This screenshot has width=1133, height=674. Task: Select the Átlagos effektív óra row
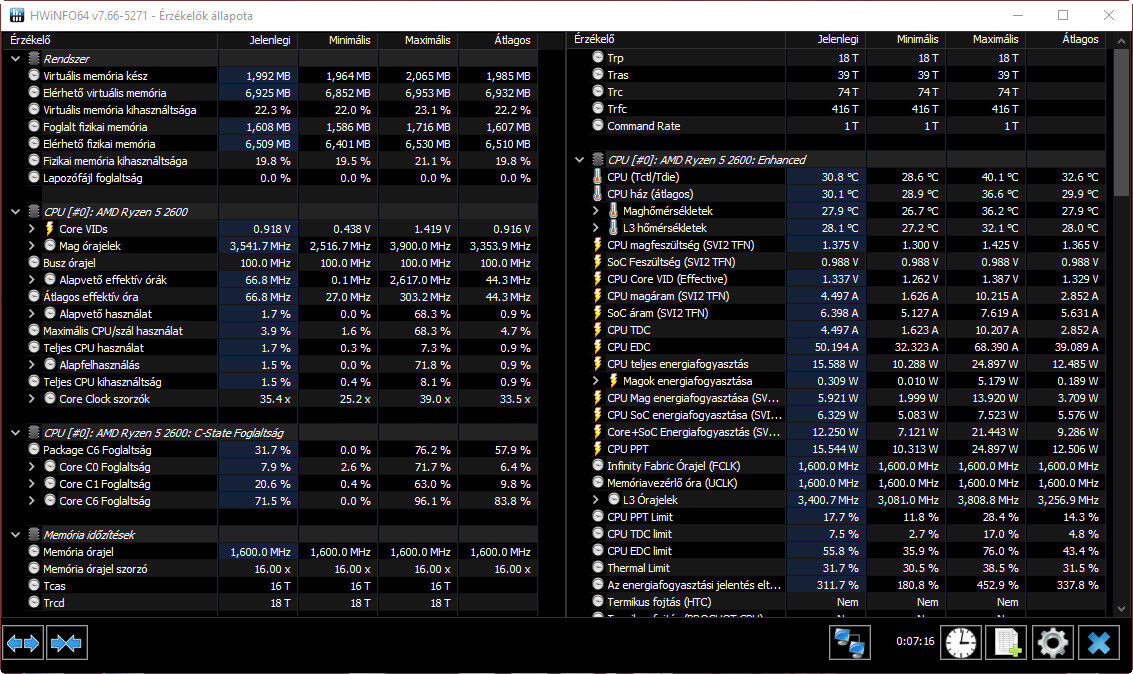(270, 296)
